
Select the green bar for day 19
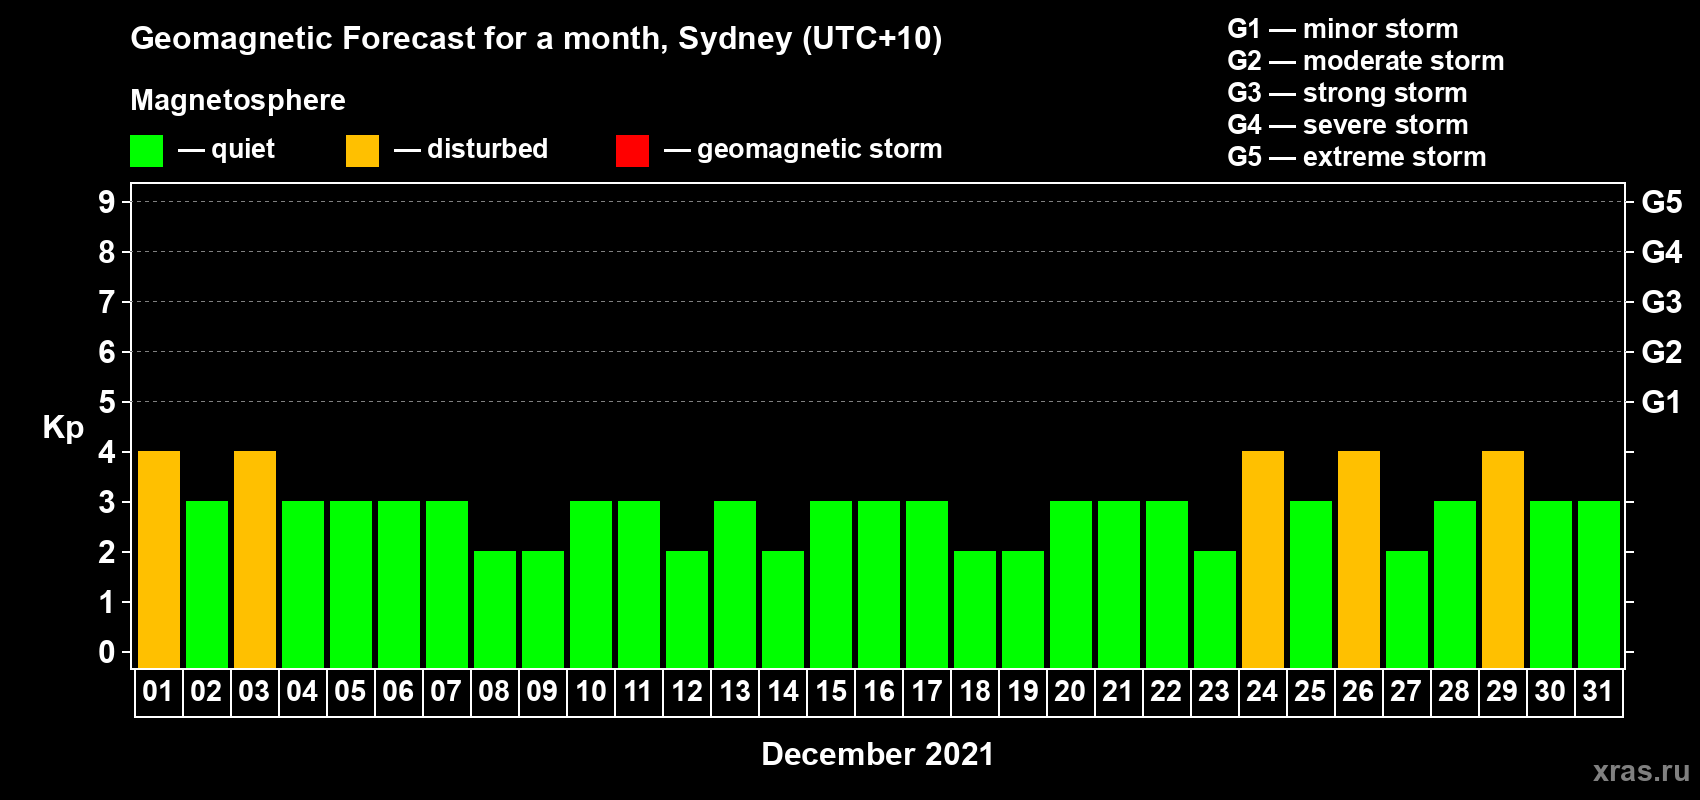1023,609
